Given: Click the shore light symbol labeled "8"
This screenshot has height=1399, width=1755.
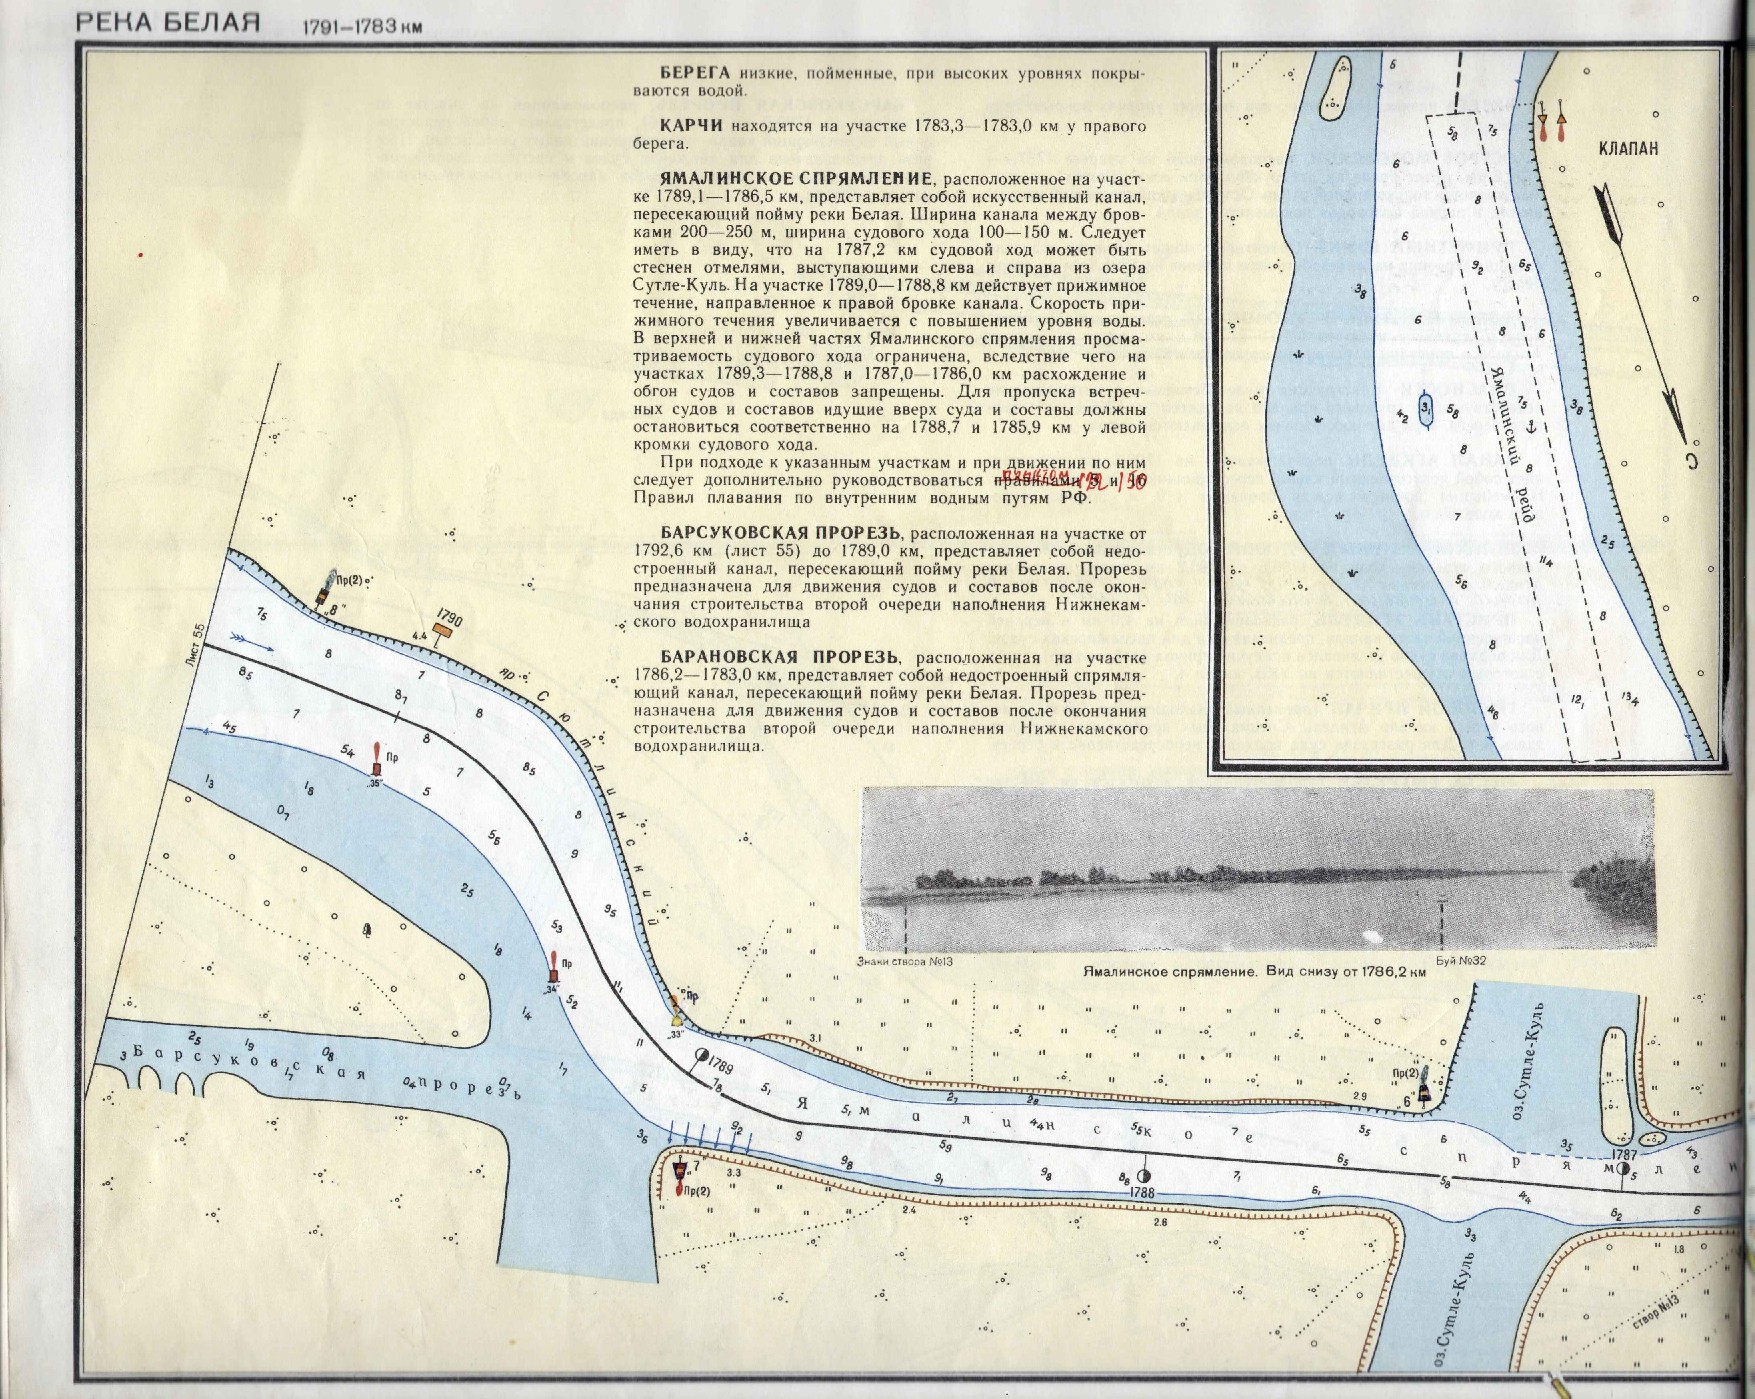Looking at the screenshot, I should 325,588.
